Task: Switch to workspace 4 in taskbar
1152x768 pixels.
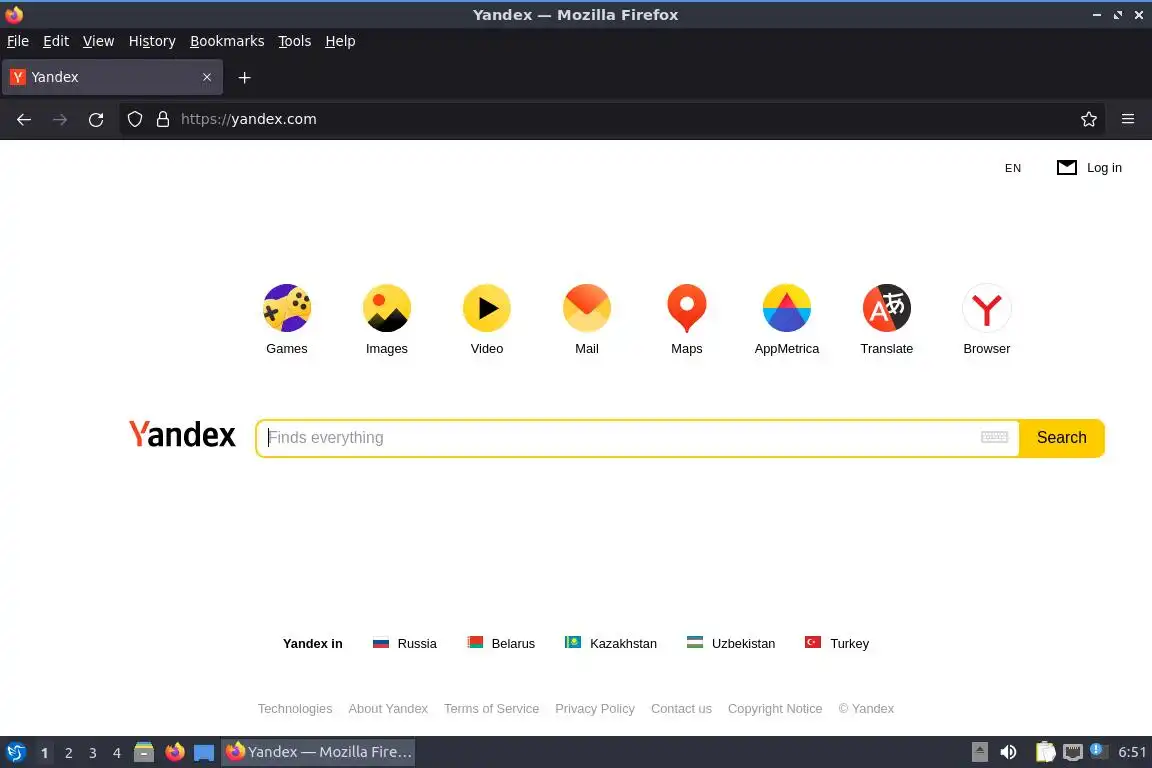Action: [x=117, y=753]
